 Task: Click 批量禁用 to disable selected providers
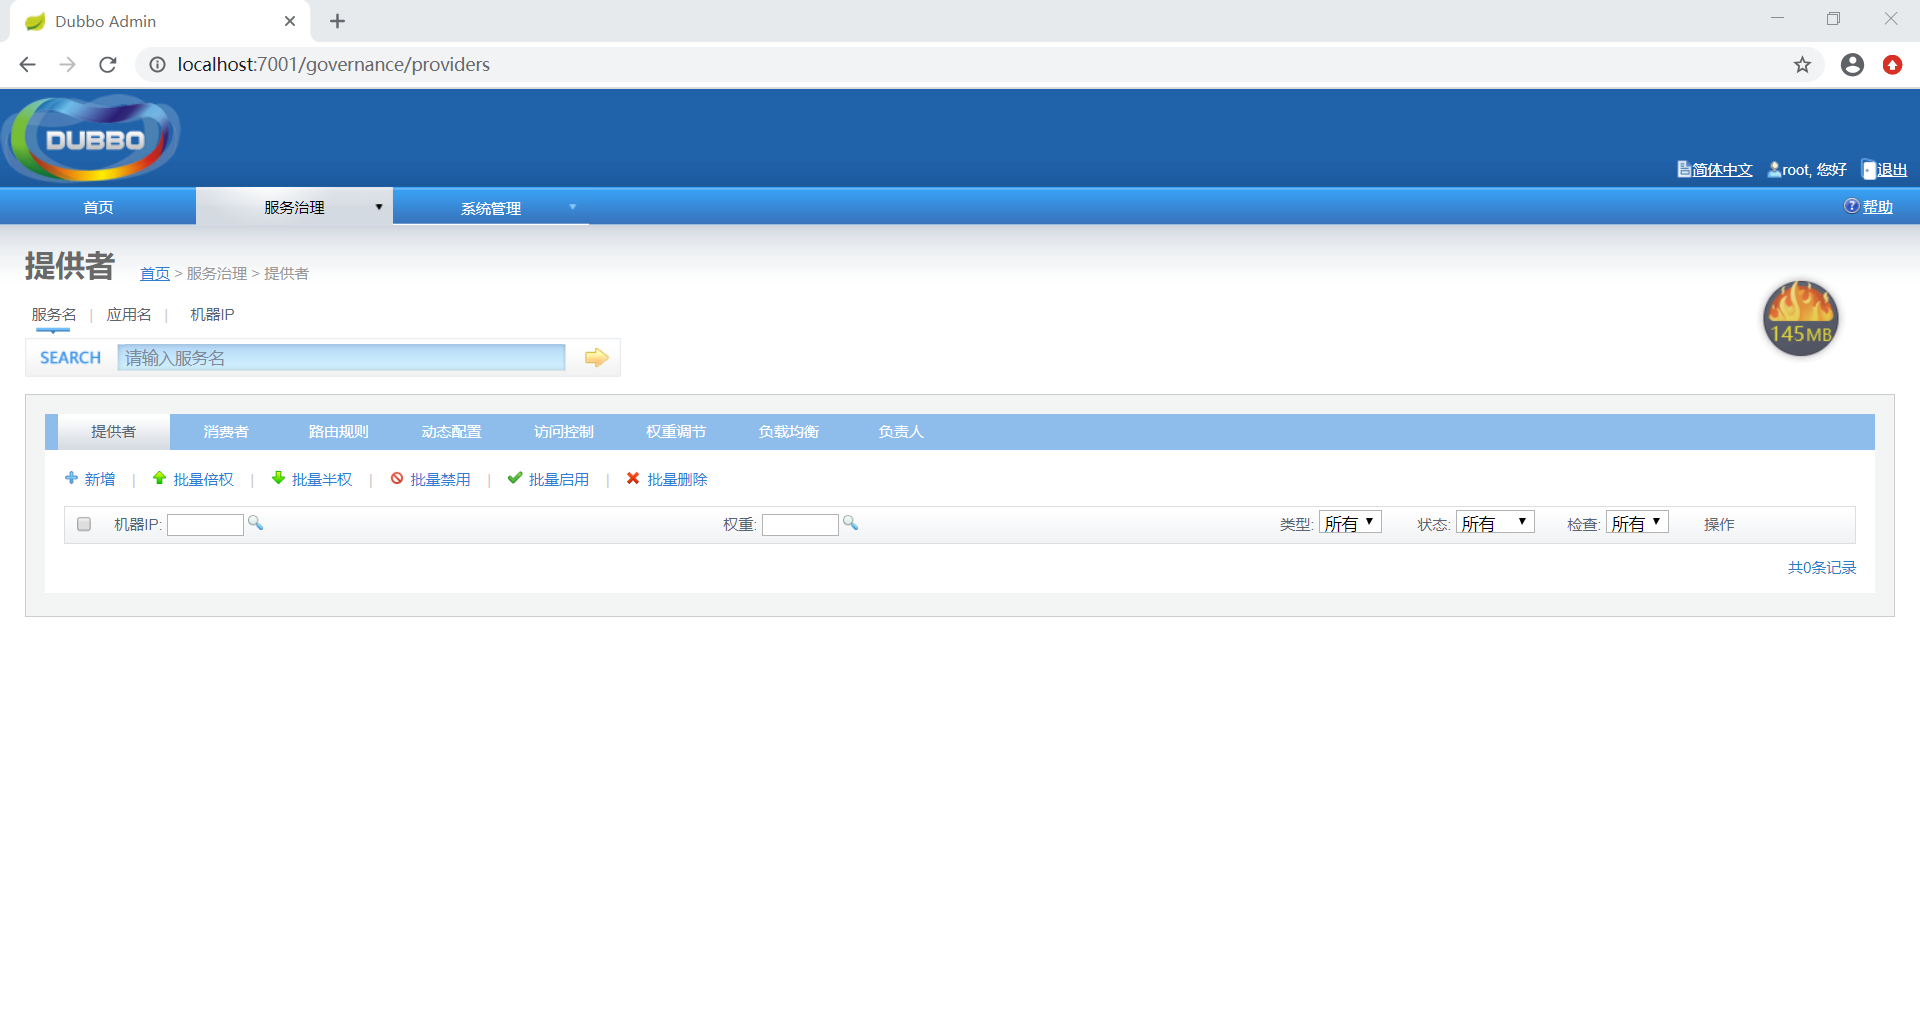[x=431, y=480]
